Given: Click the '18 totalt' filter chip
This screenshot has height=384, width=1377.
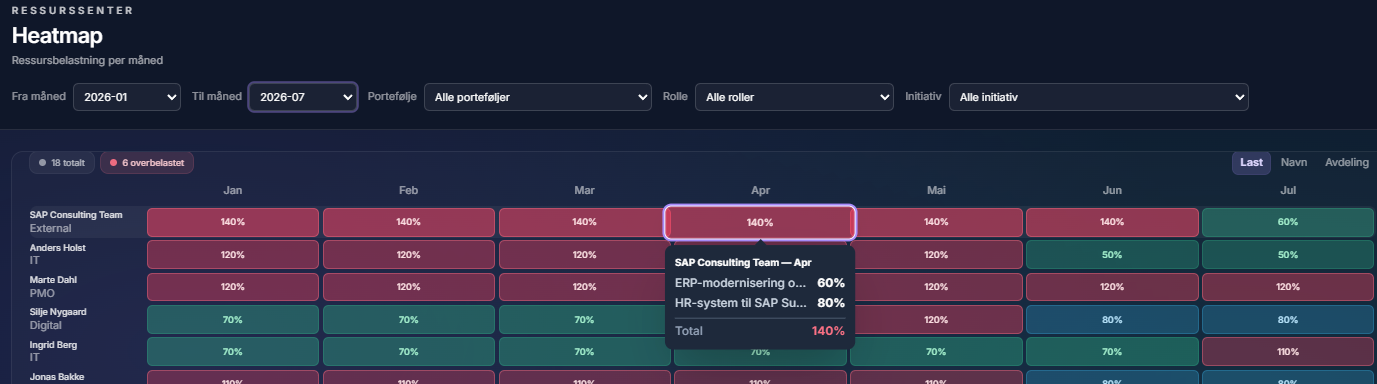Looking at the screenshot, I should tap(62, 162).
